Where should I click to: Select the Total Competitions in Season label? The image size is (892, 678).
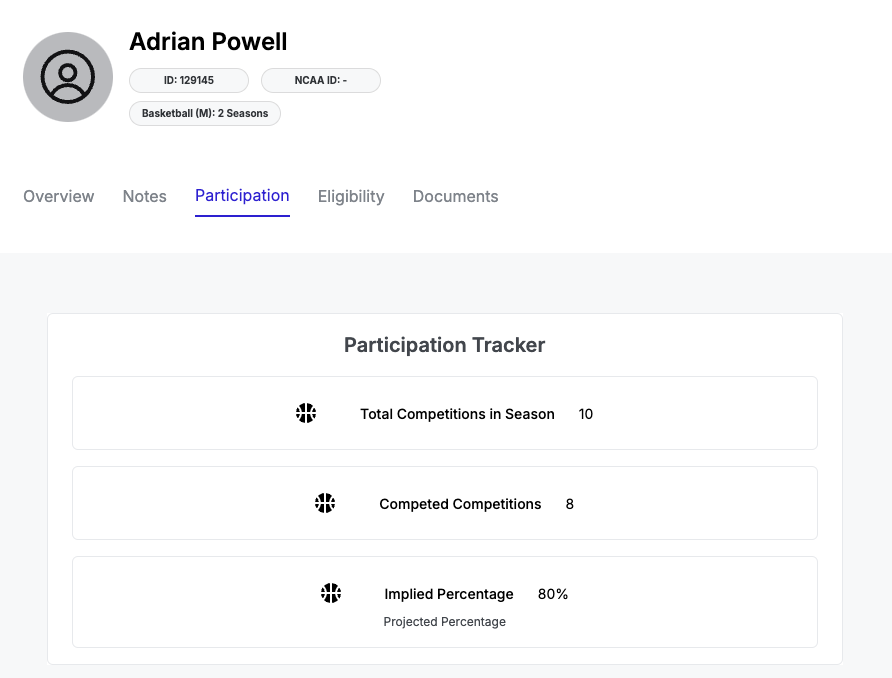[x=457, y=414]
